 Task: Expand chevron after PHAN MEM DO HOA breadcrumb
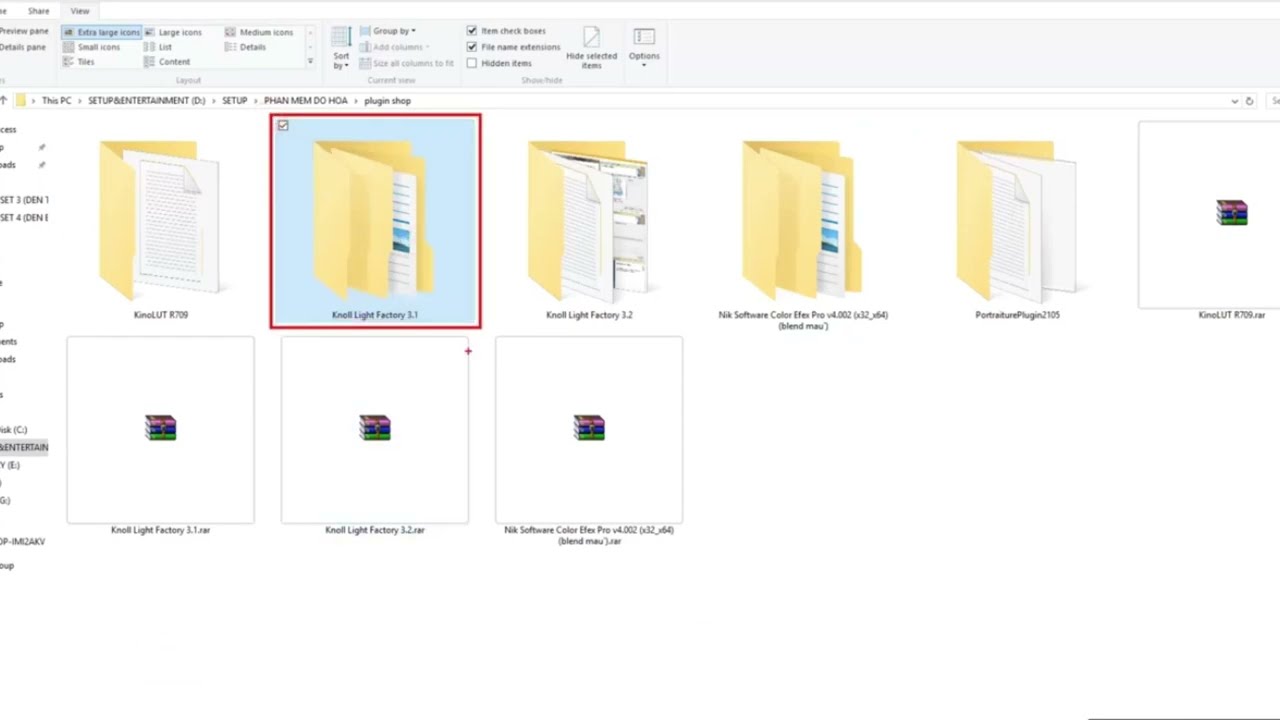(x=356, y=101)
